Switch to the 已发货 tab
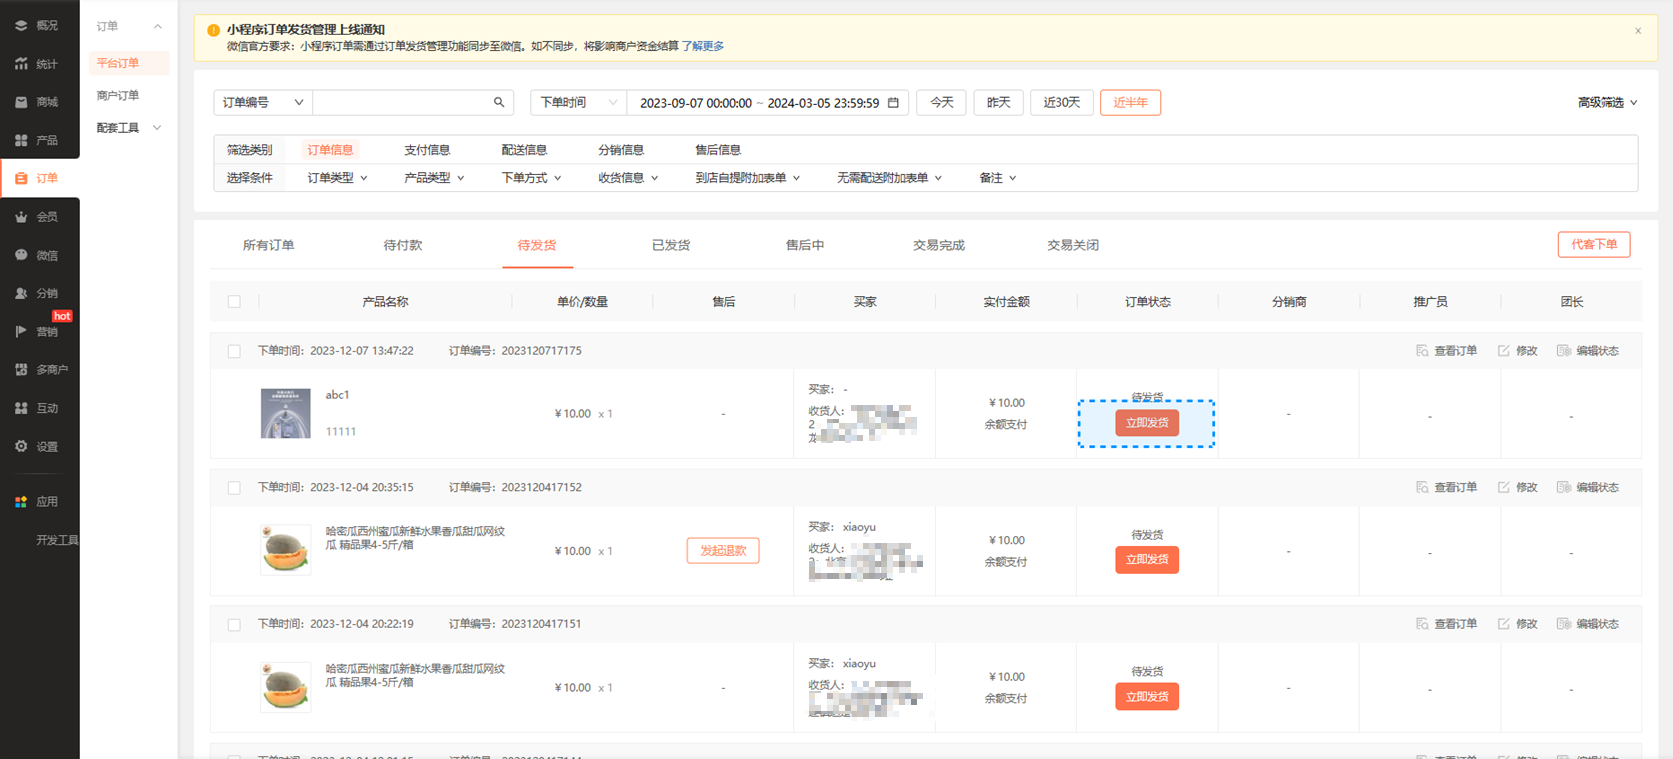 670,245
